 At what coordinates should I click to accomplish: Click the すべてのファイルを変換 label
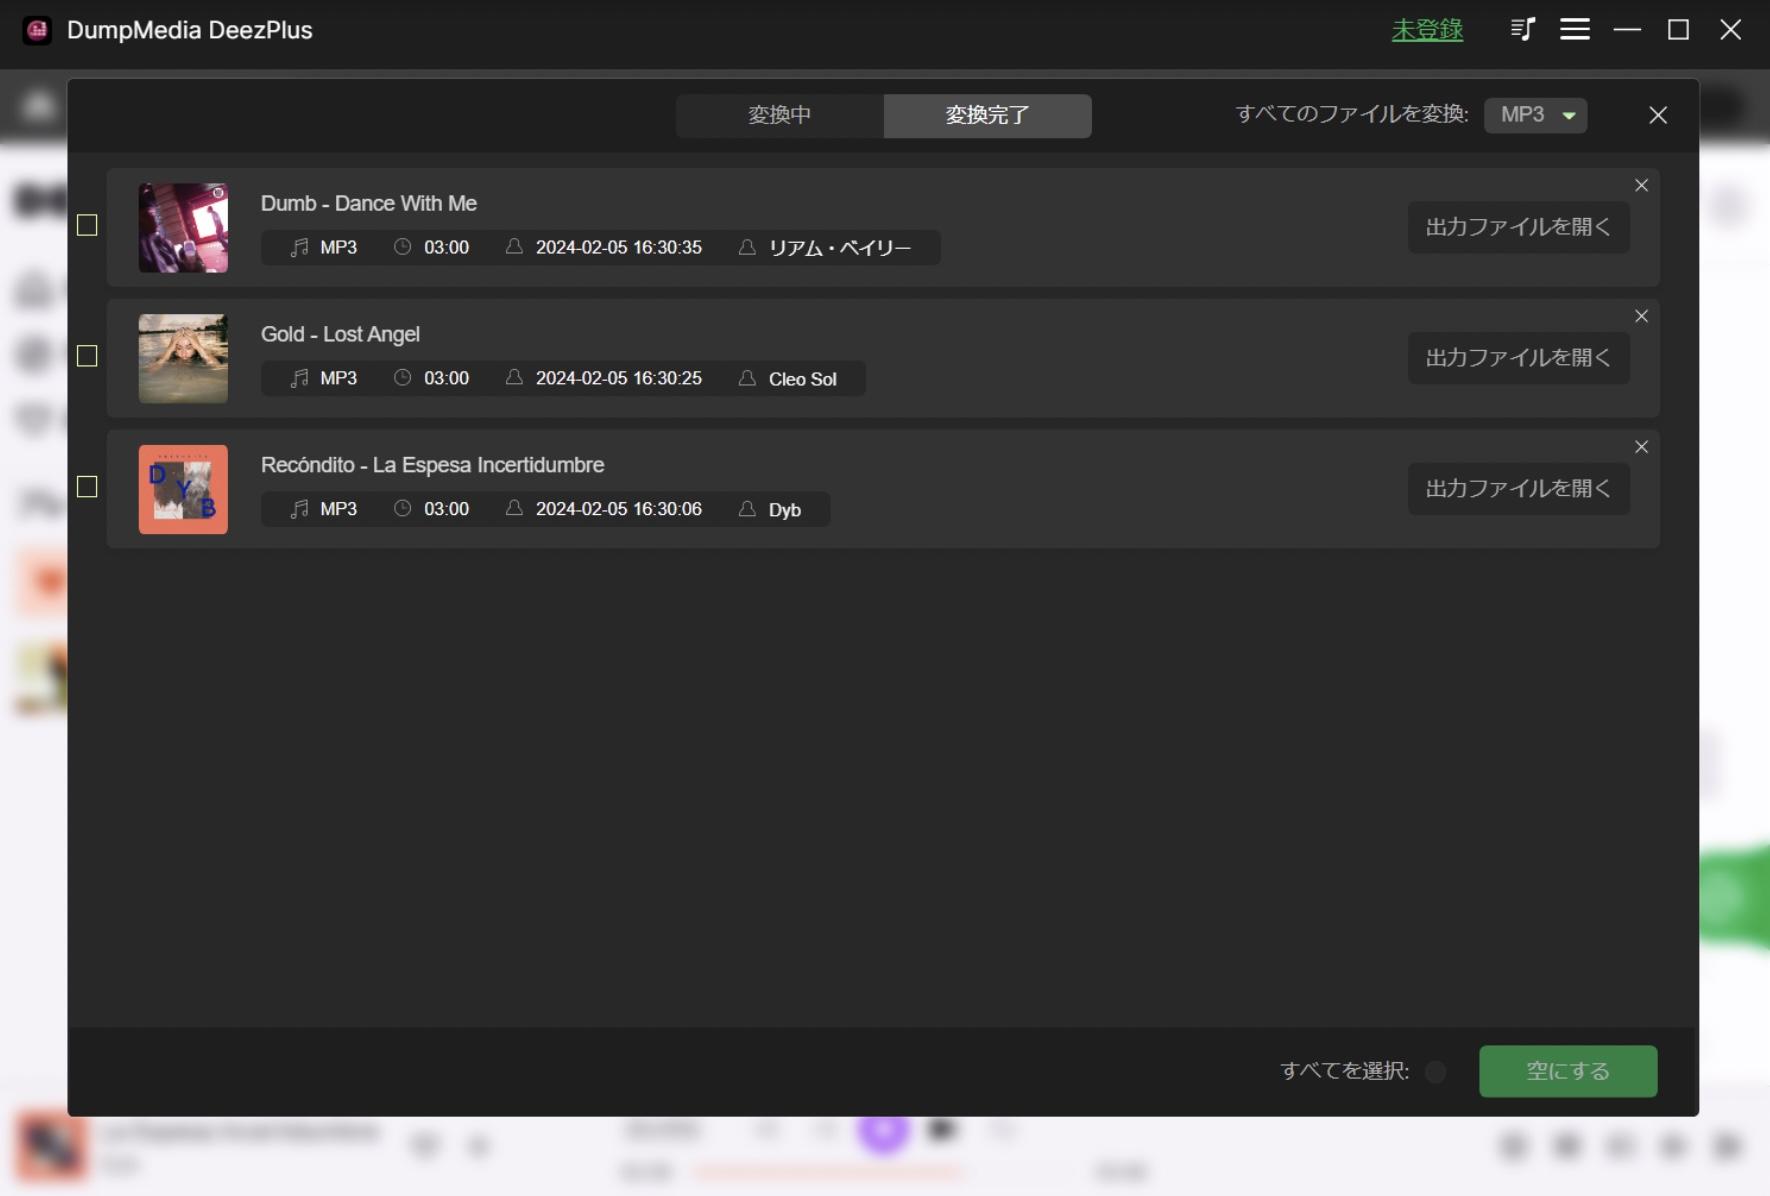[1352, 114]
